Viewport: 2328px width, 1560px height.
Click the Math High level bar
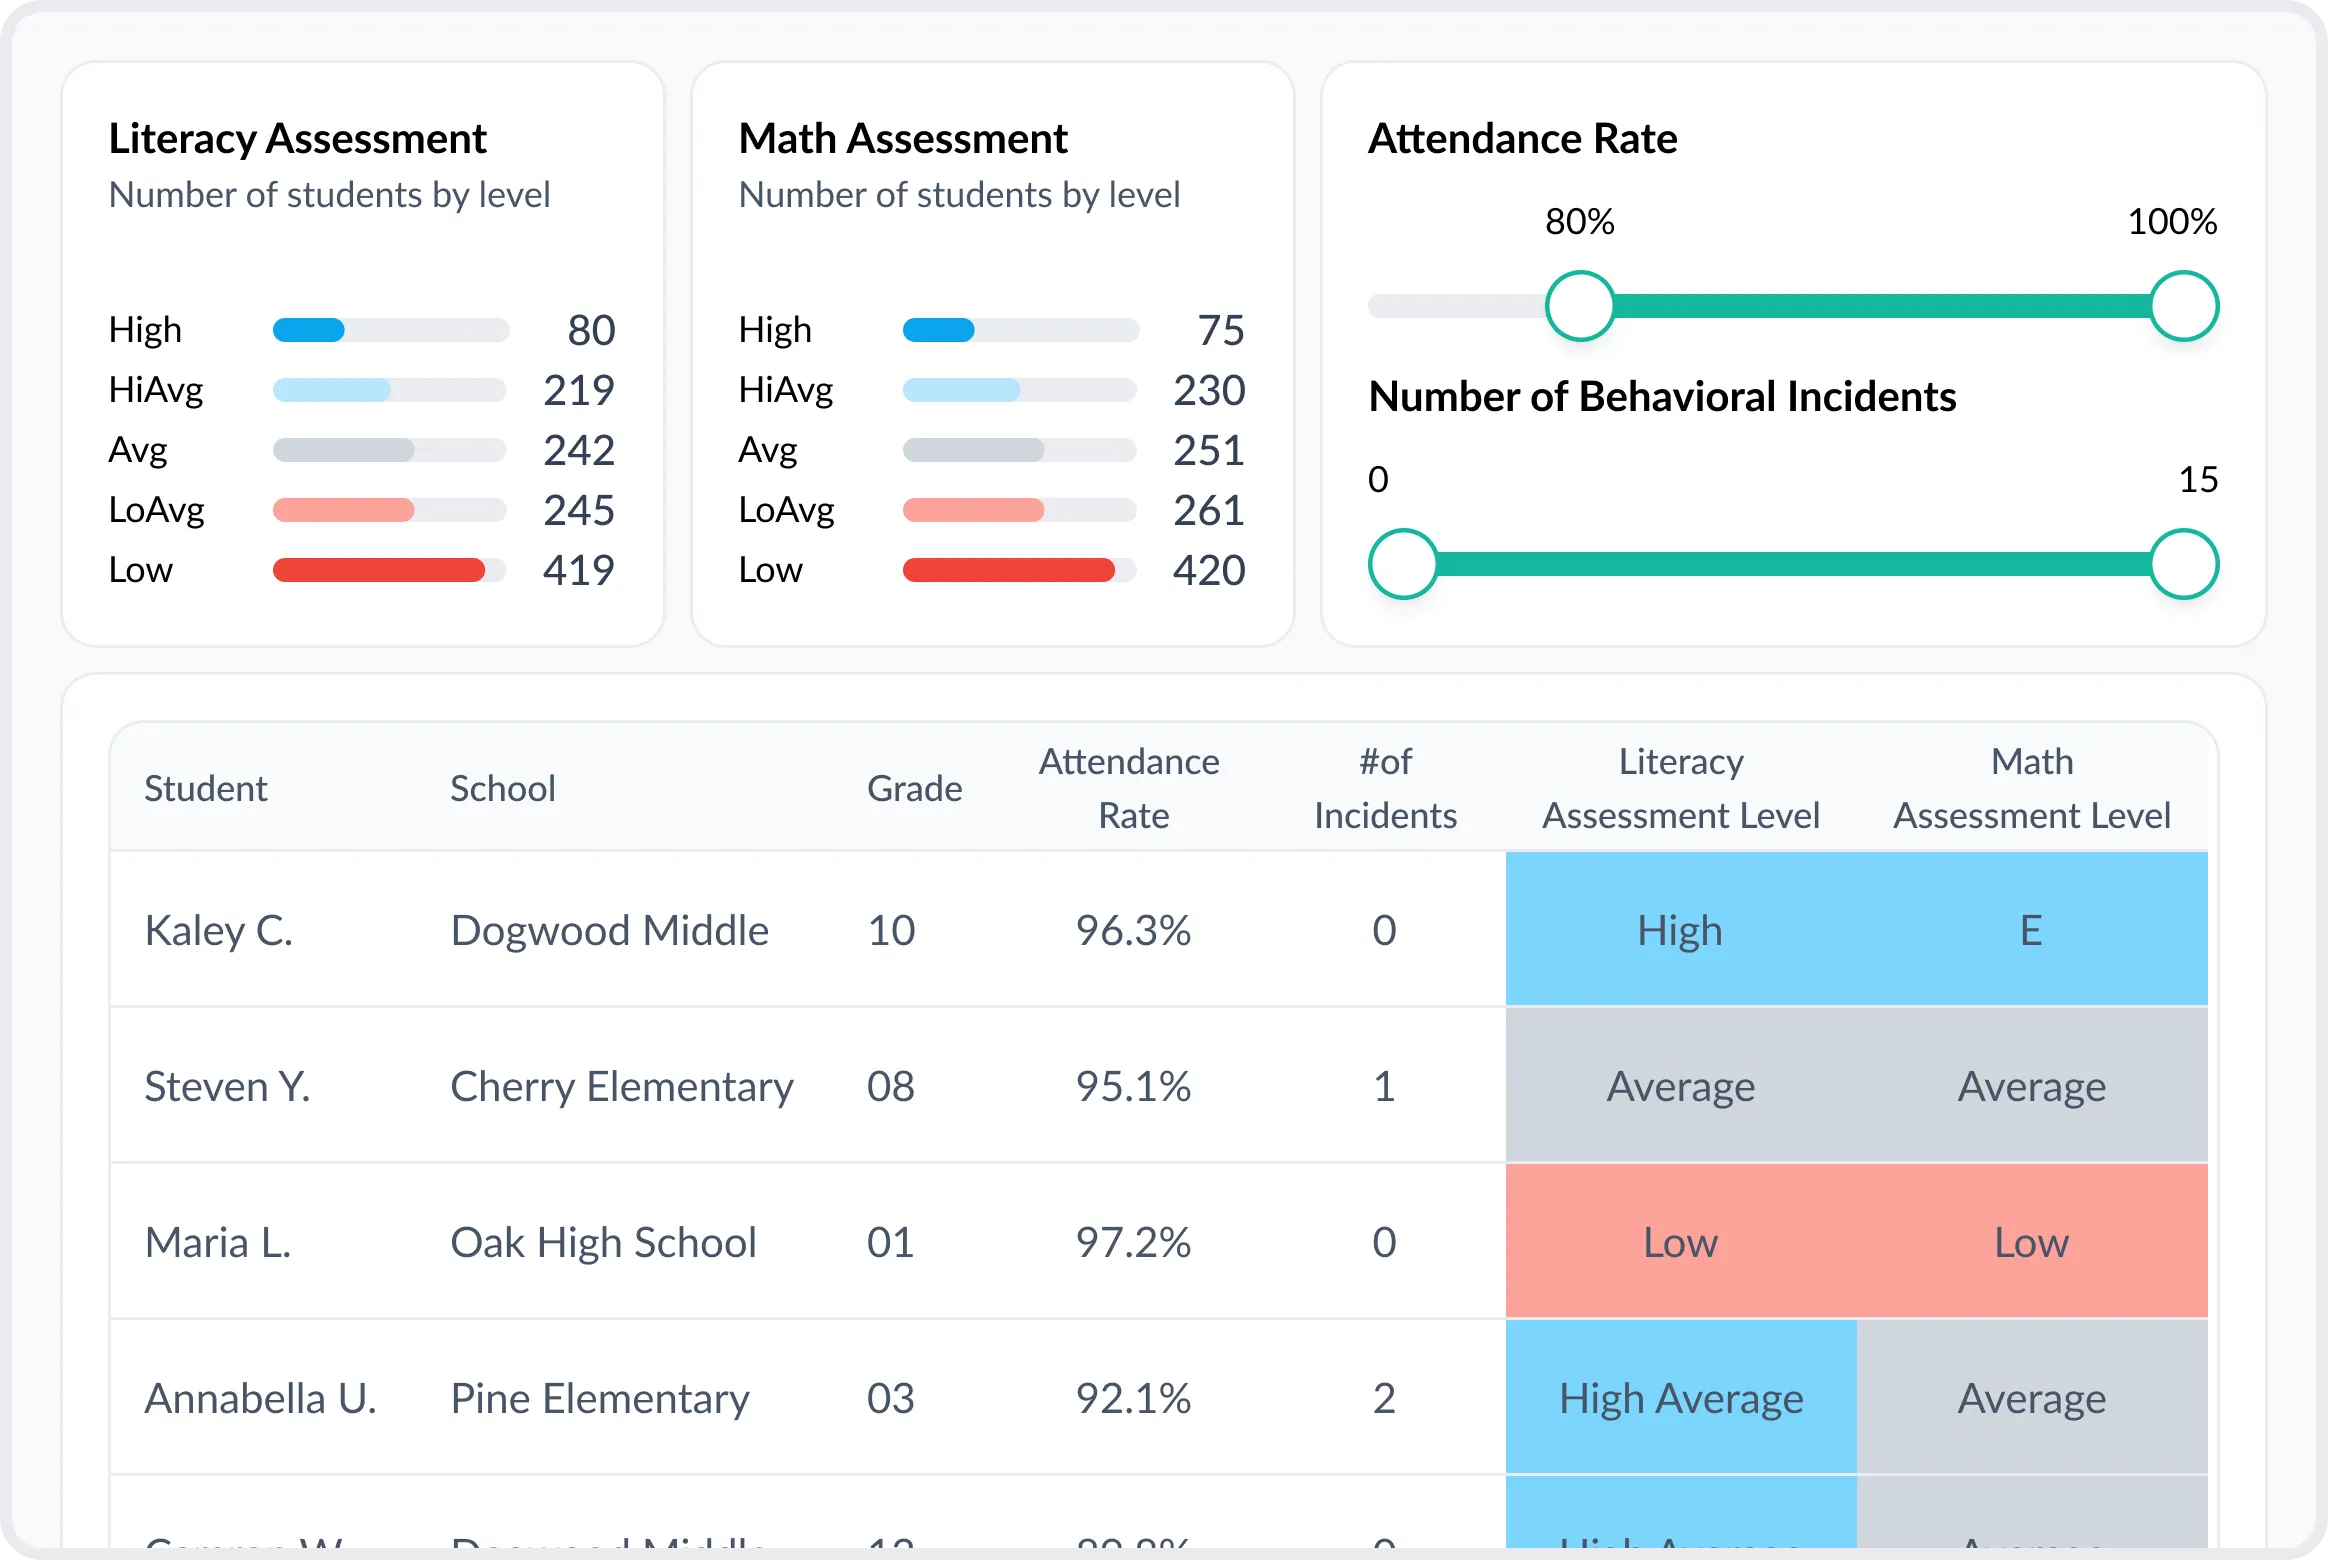[1020, 330]
